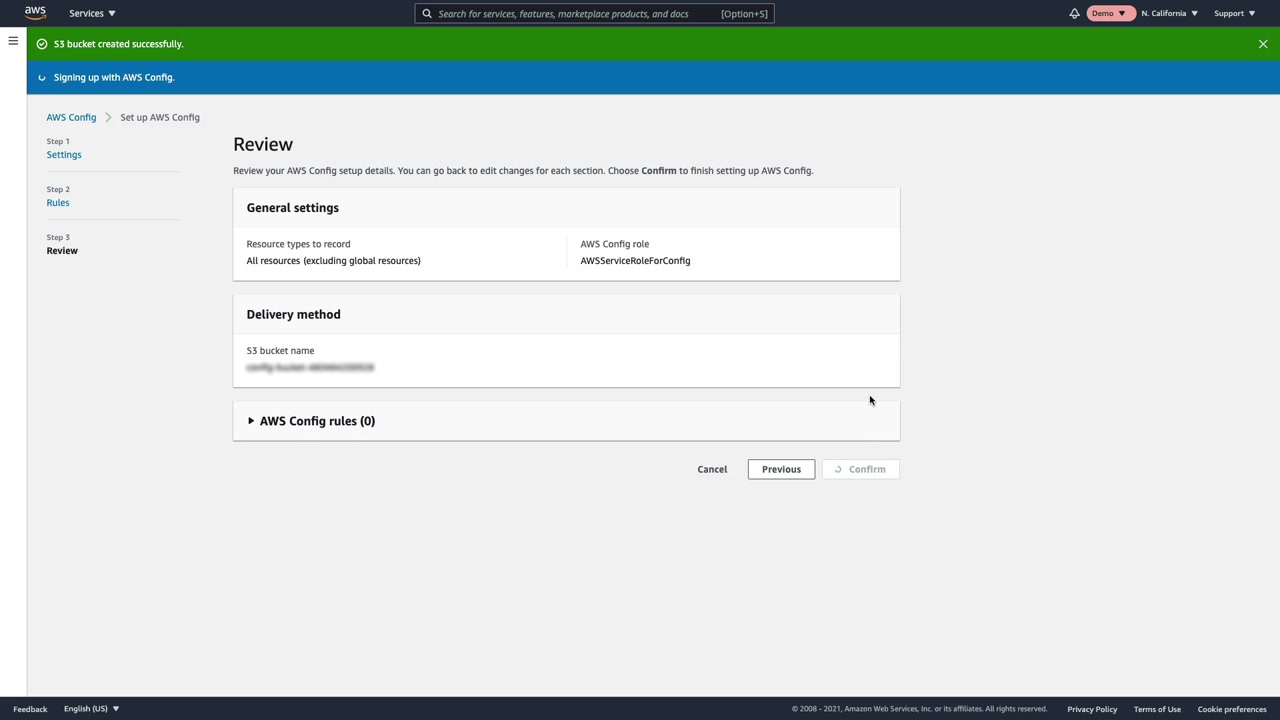Click the Cancel button
Image resolution: width=1280 pixels, height=720 pixels.
point(712,469)
